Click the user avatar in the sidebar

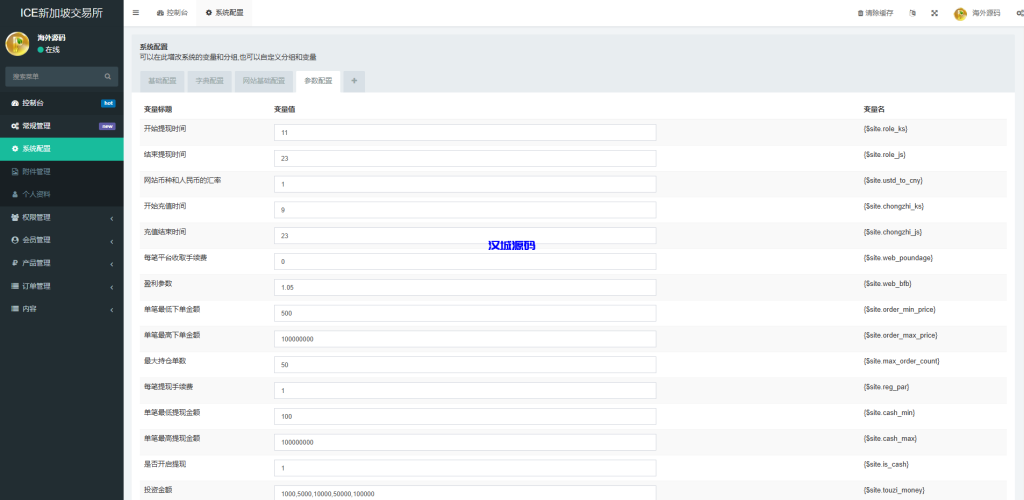tap(17, 43)
